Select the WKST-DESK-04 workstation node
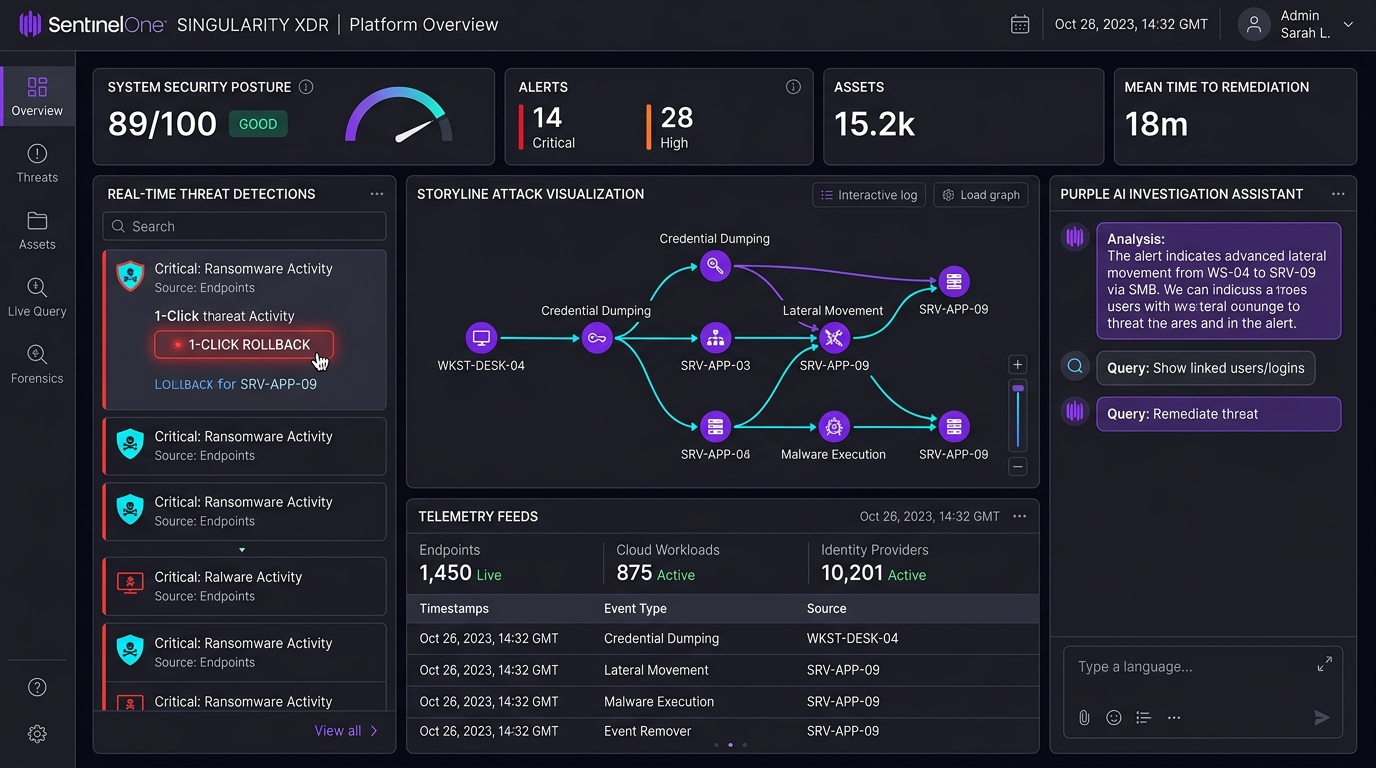Screen dimensions: 1376x768 pyautogui.click(x=481, y=338)
